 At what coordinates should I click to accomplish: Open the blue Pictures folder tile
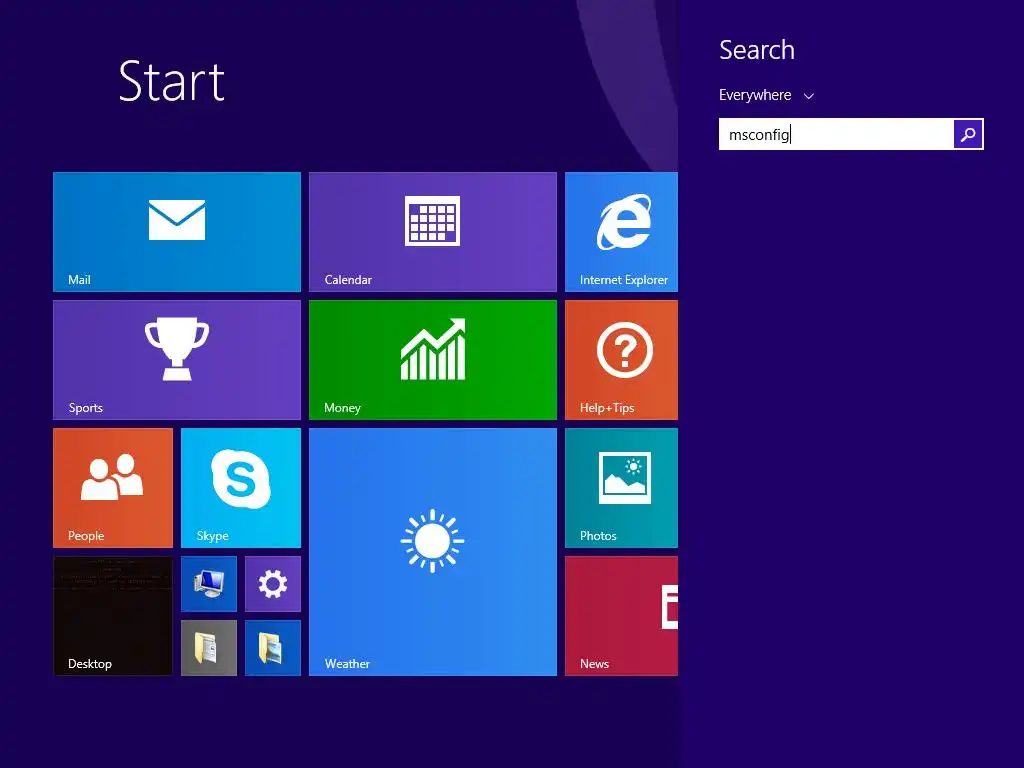[x=273, y=648]
